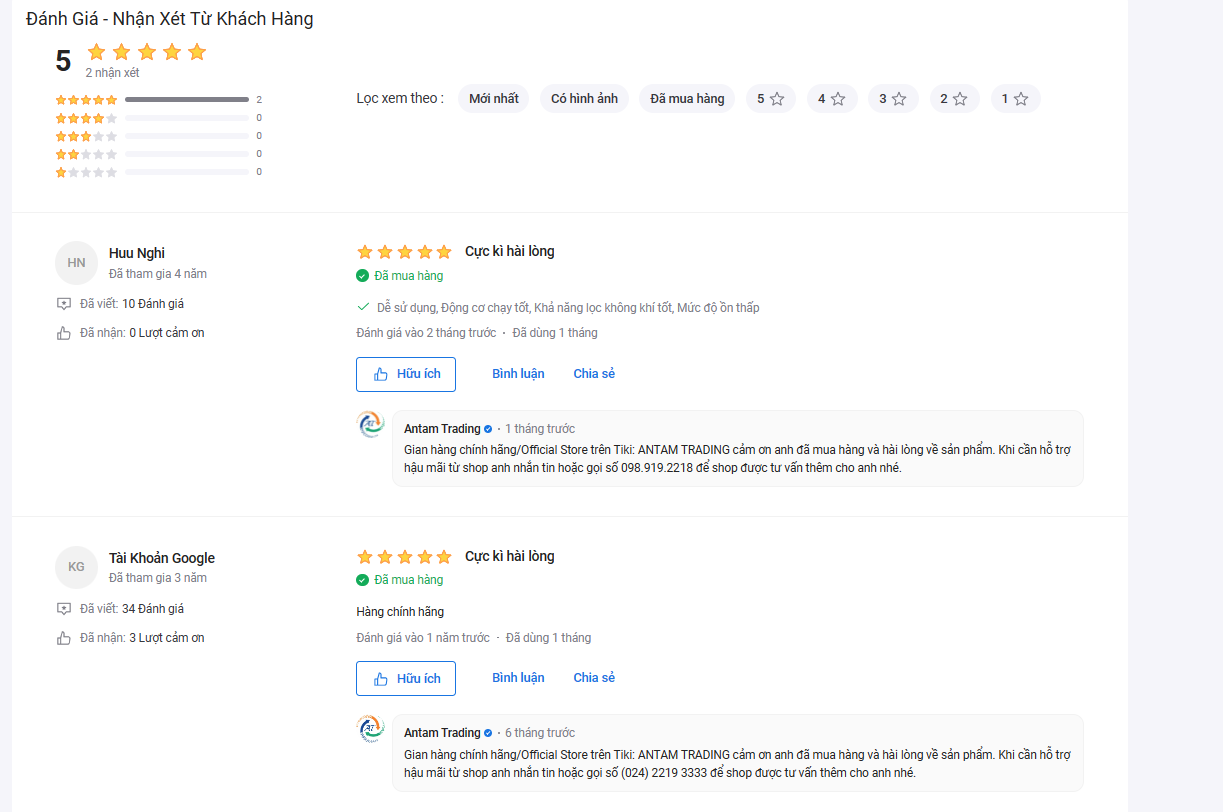Show reviews with 'Có hình ảnh'

tap(585, 99)
